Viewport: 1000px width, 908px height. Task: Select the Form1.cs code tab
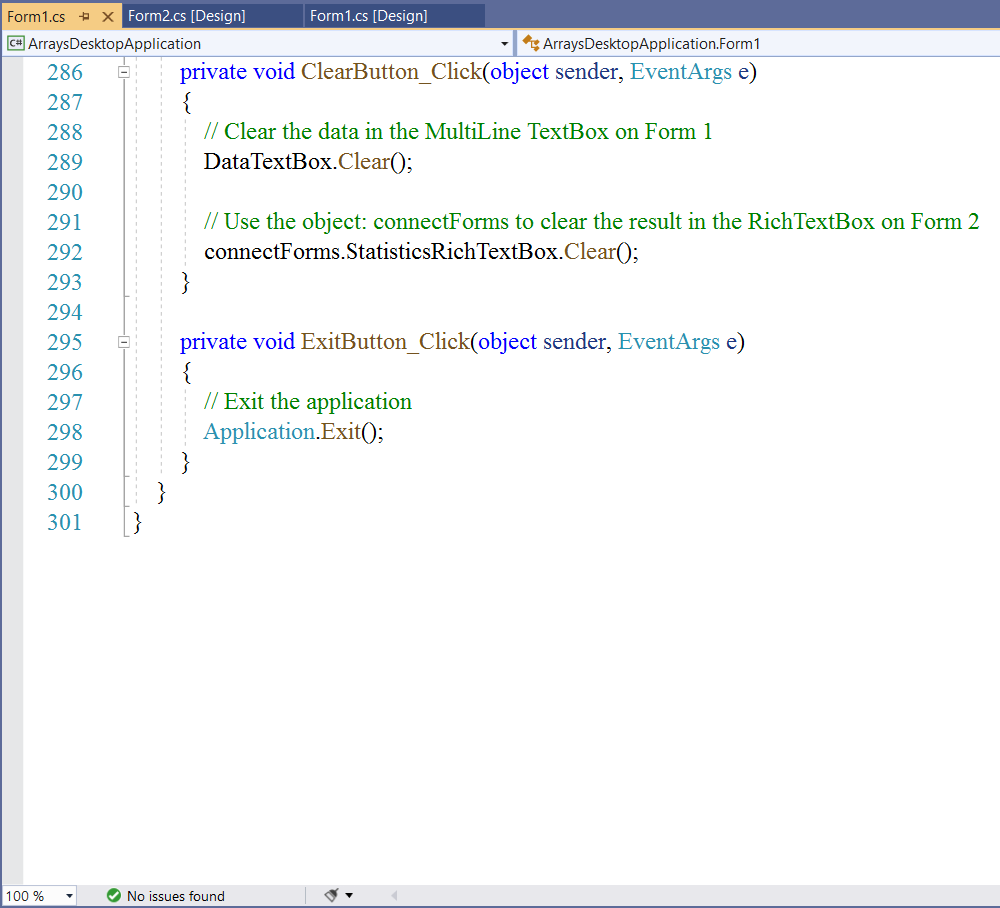pos(36,17)
